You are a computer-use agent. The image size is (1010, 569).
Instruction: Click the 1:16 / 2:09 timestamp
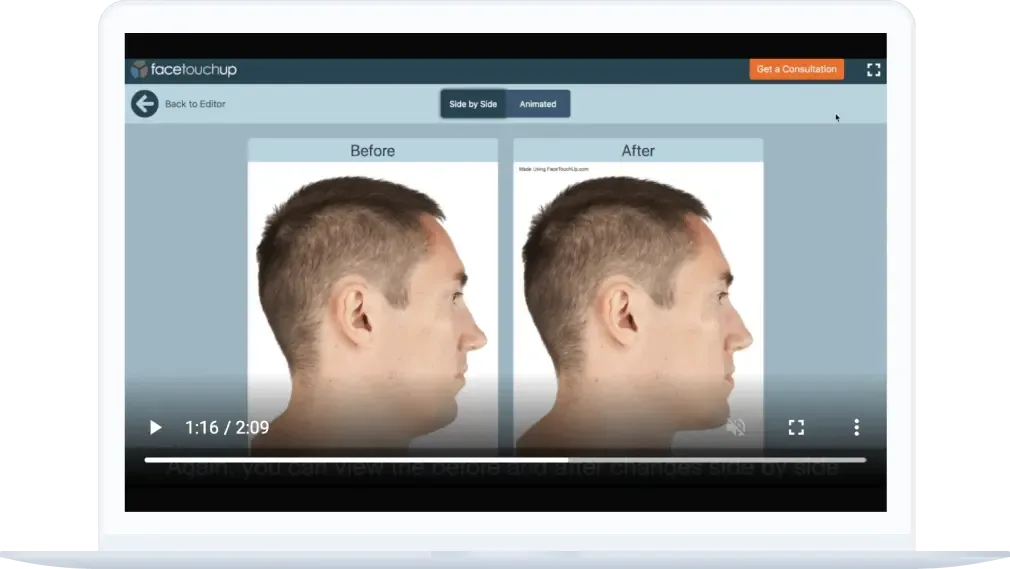[x=227, y=428]
